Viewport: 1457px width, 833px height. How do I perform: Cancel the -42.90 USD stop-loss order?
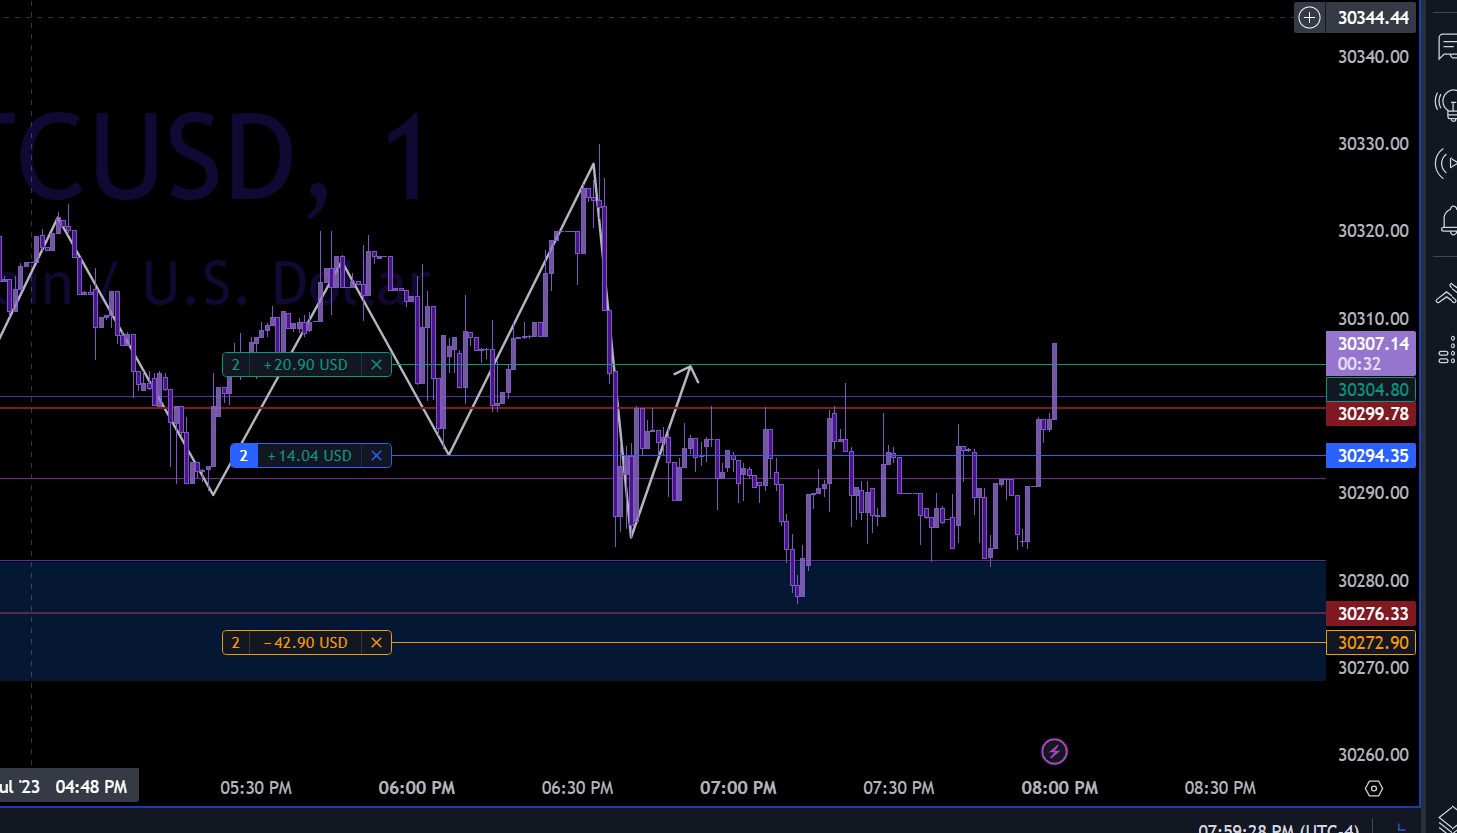[376, 643]
